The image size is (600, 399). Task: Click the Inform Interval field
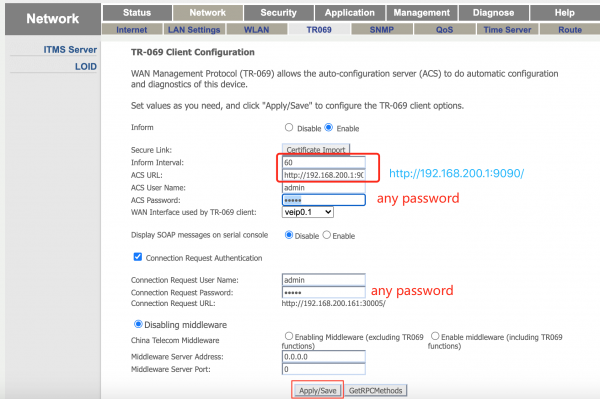coord(324,163)
